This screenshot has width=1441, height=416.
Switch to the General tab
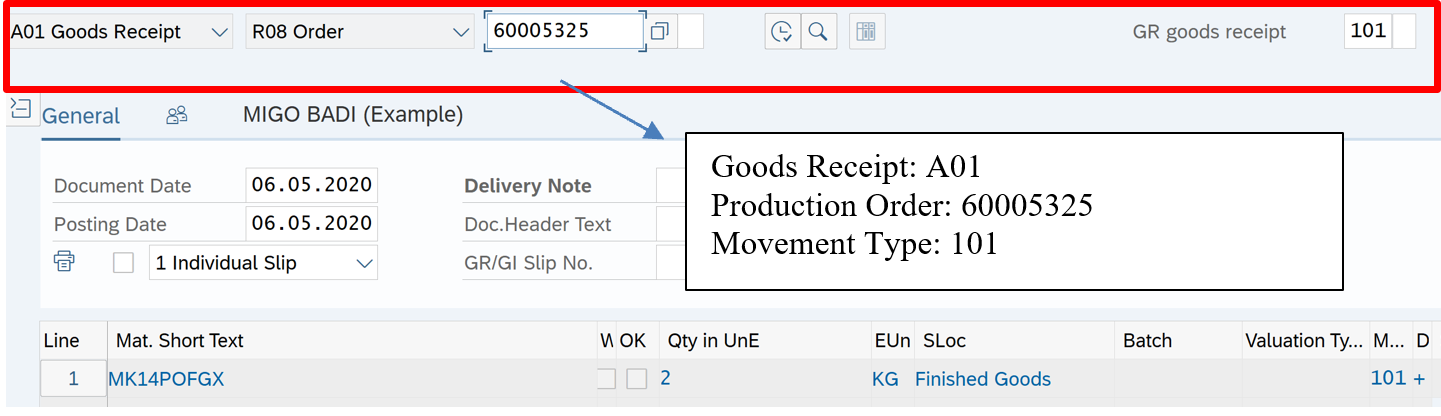coord(81,116)
